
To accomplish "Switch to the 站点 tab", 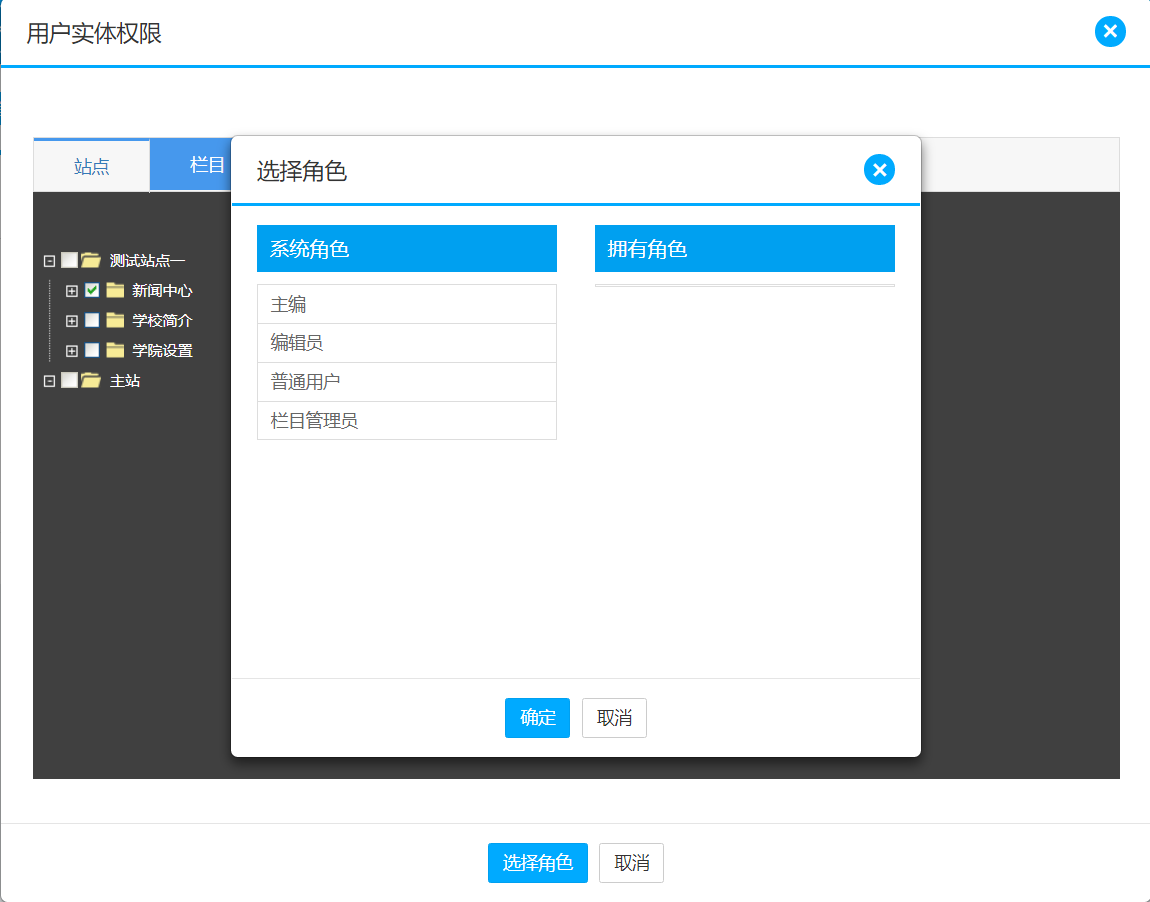I will click(92, 166).
